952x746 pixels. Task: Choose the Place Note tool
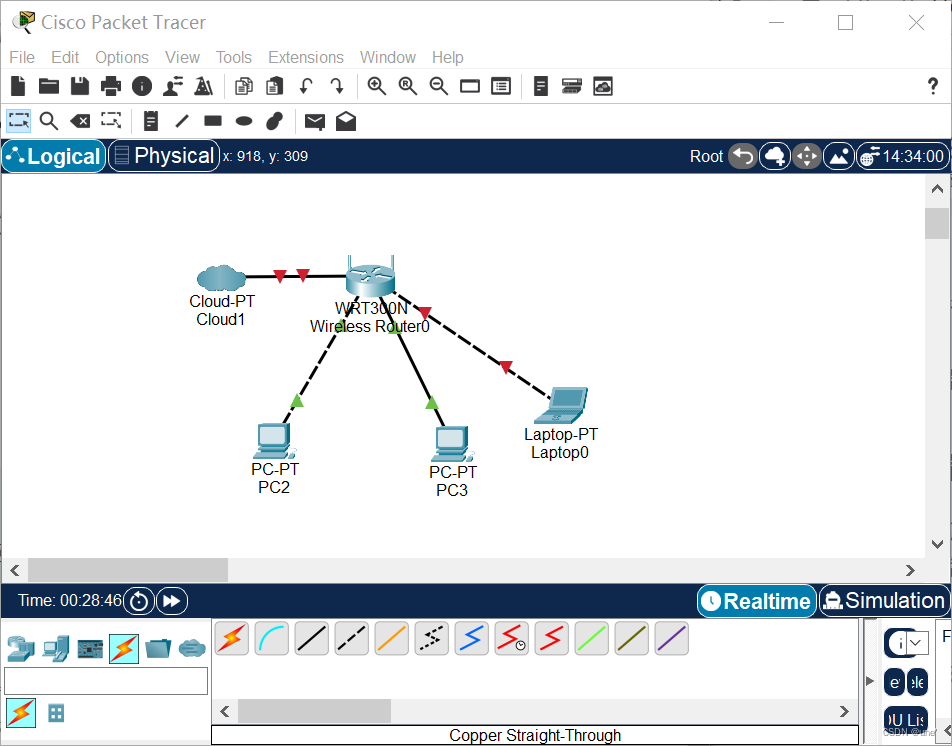pyautogui.click(x=151, y=121)
